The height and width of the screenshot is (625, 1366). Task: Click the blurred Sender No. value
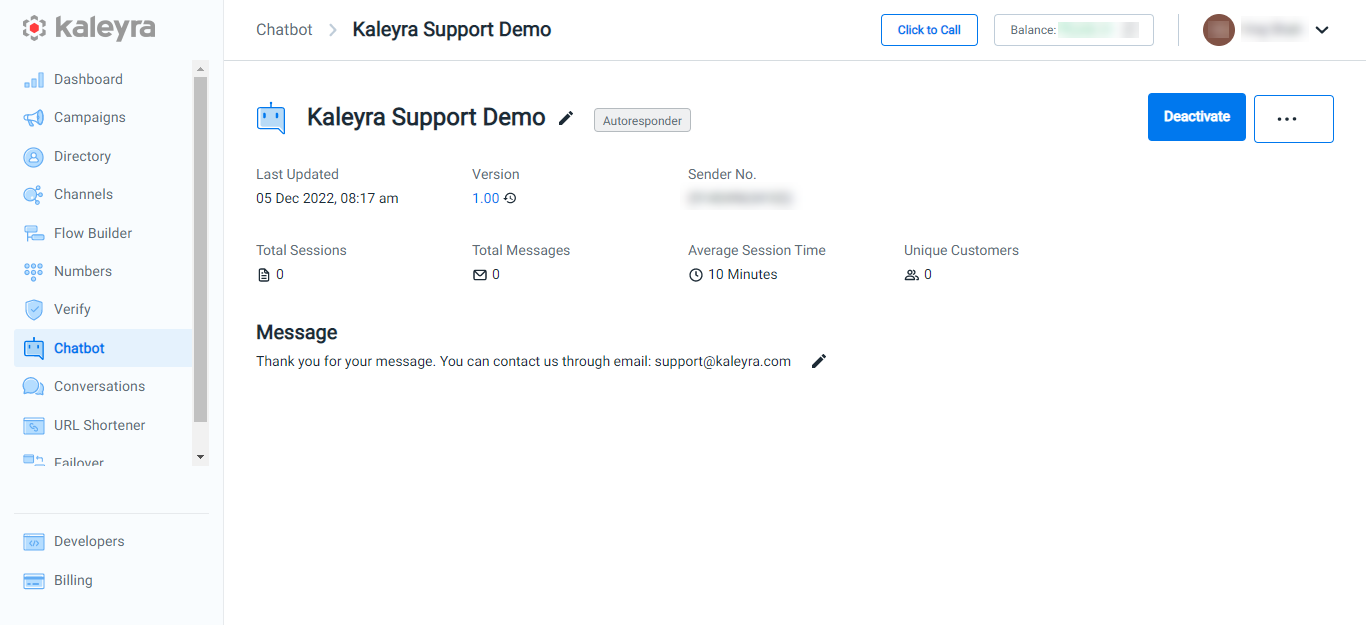coord(740,199)
